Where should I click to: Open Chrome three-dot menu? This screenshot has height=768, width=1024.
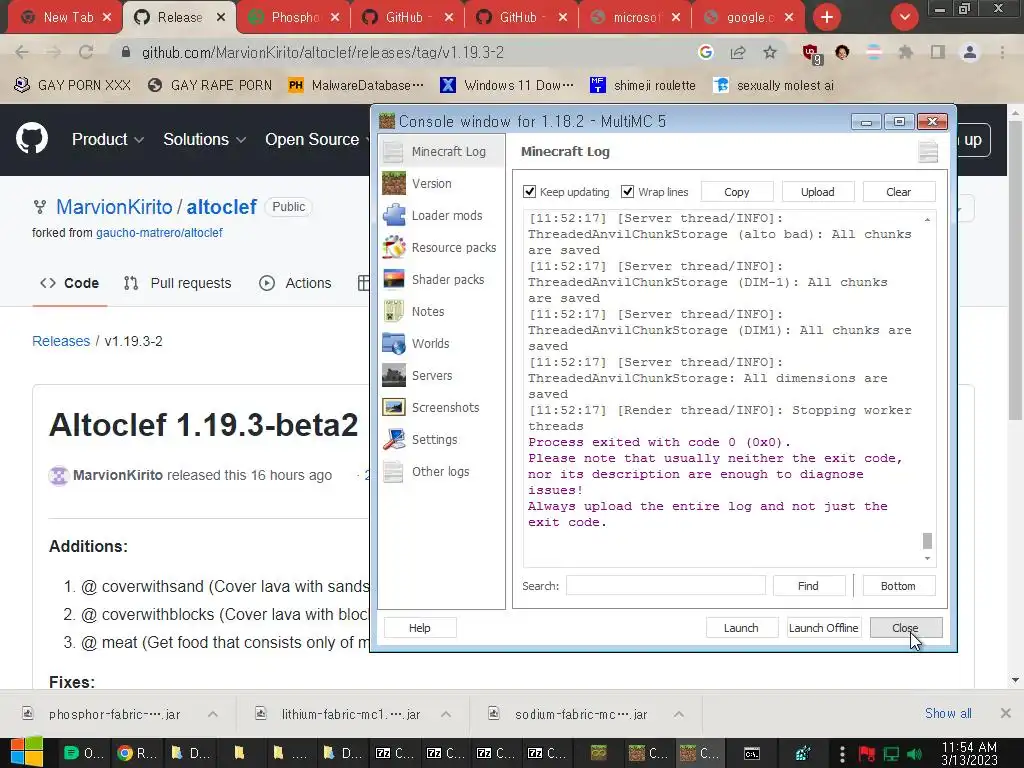(x=1002, y=52)
